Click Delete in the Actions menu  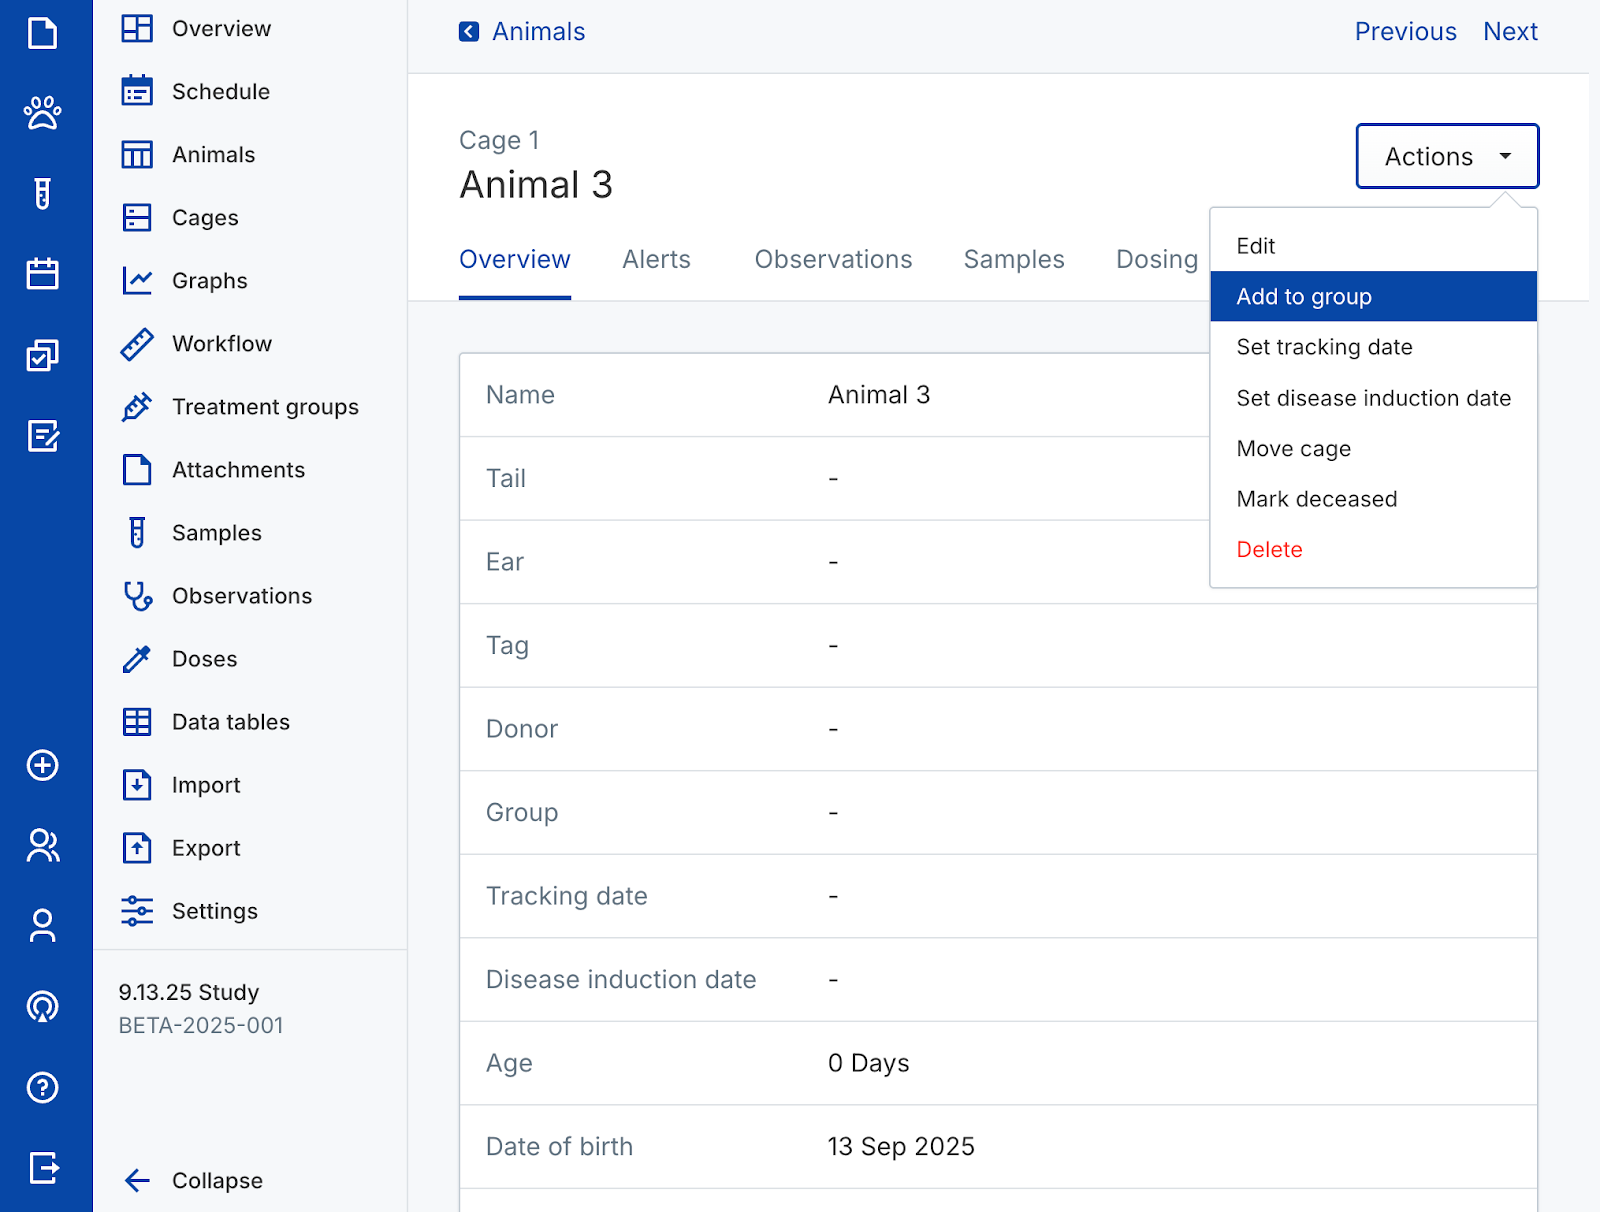tap(1269, 550)
